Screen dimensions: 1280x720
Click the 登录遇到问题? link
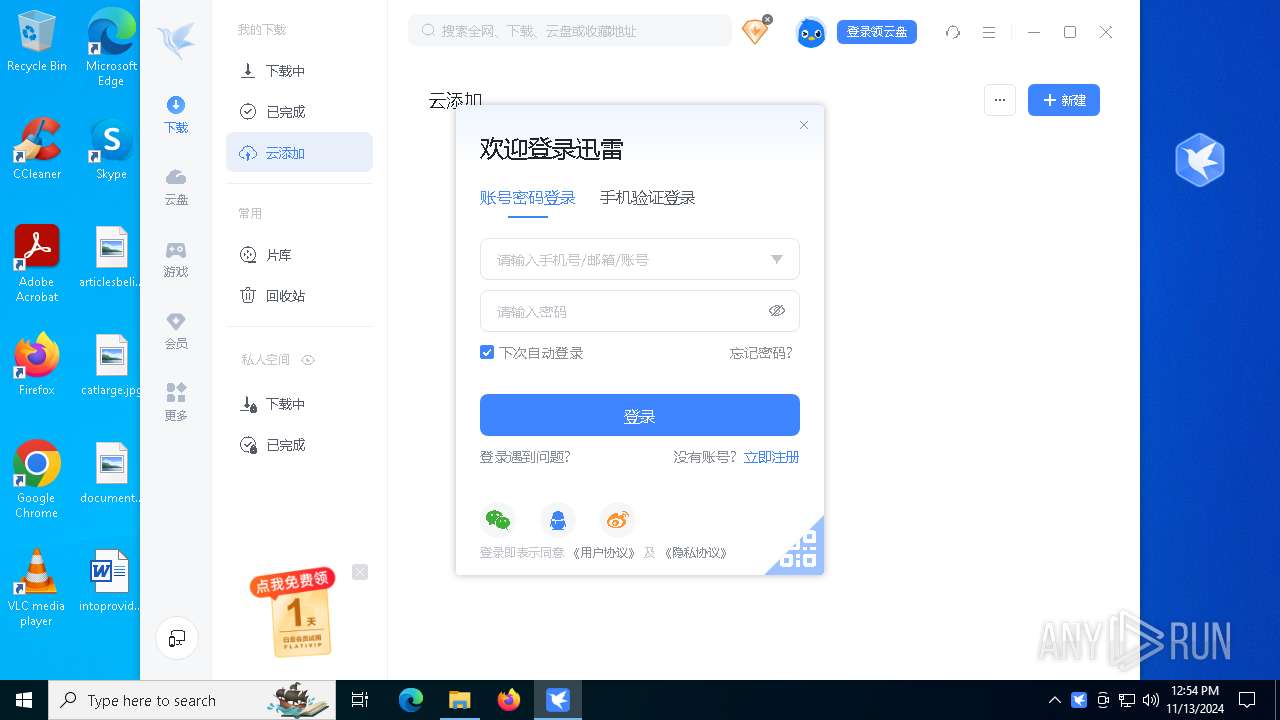tap(525, 457)
